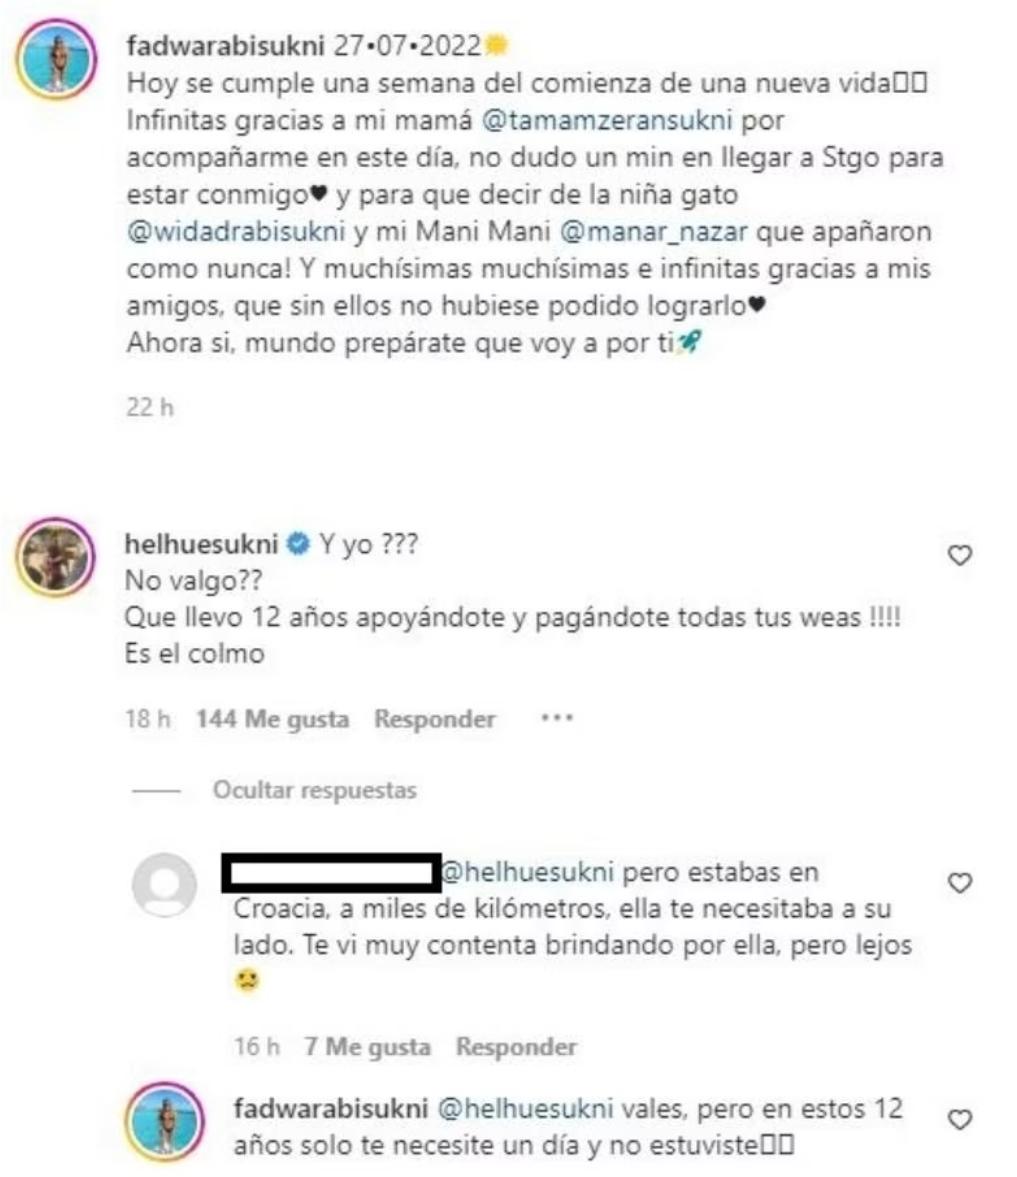View the 7 Me gusta likes list
1017x1177 pixels.
pos(367,1046)
